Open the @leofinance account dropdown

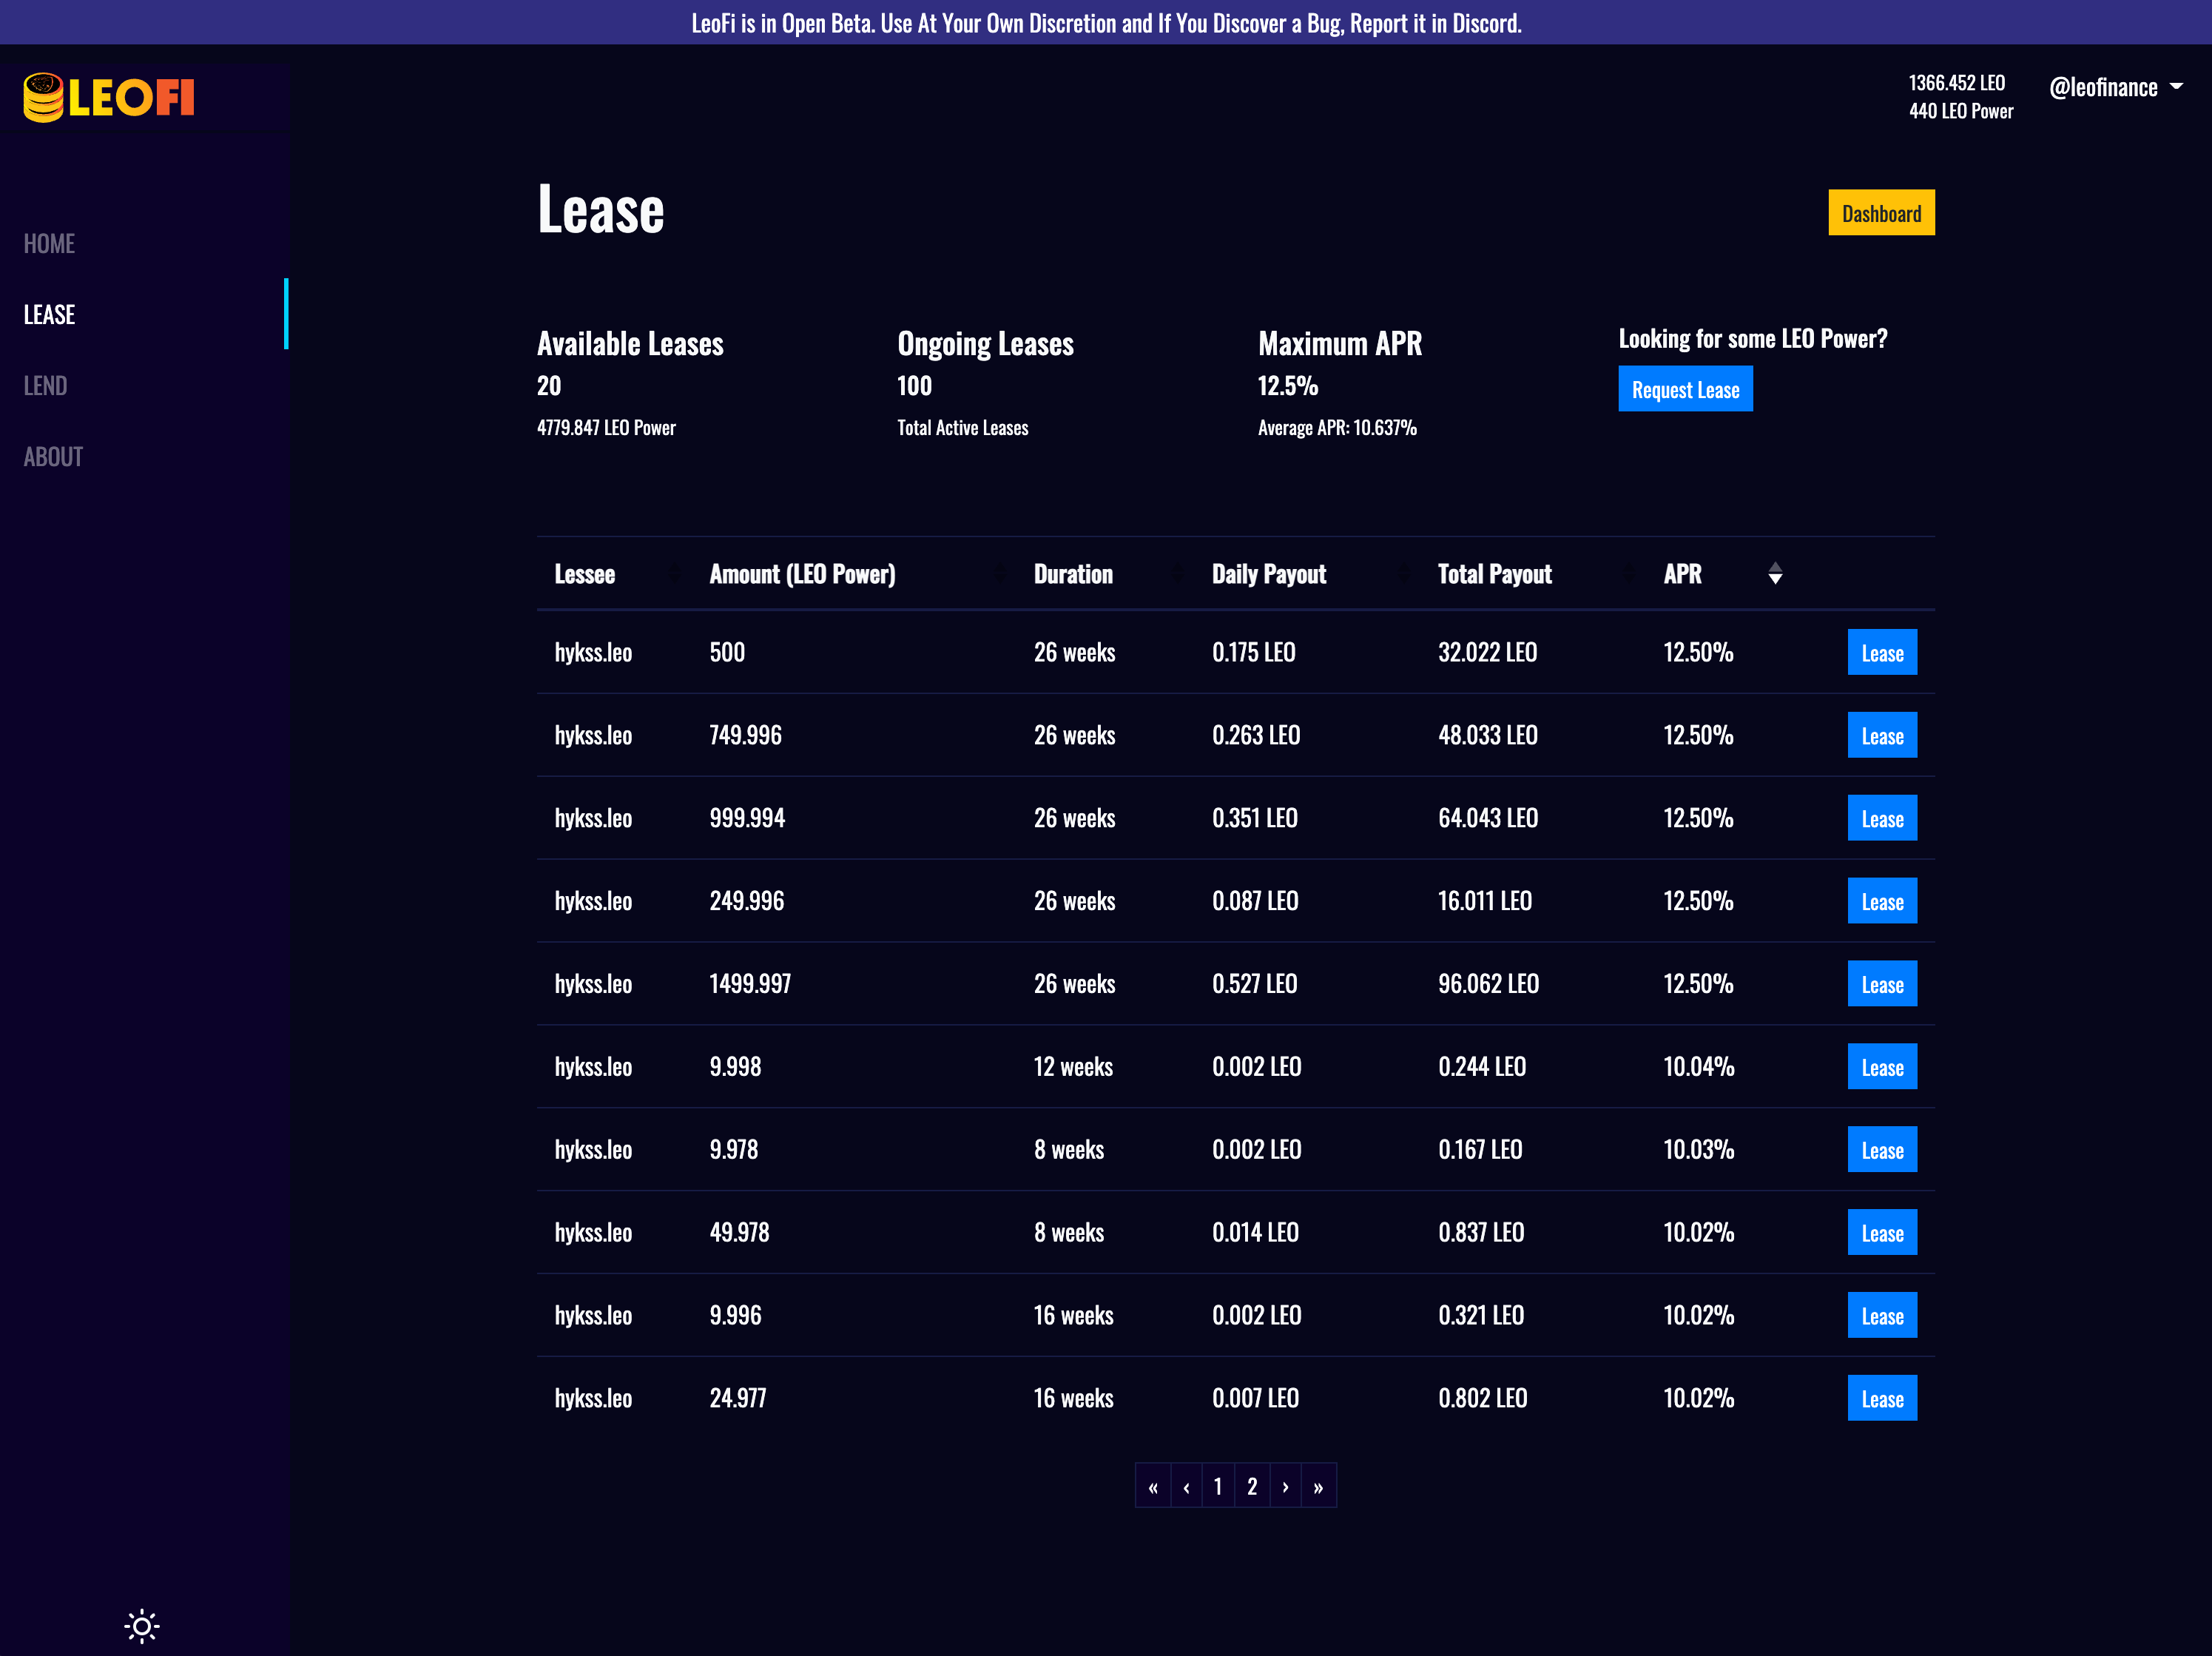coord(2116,88)
